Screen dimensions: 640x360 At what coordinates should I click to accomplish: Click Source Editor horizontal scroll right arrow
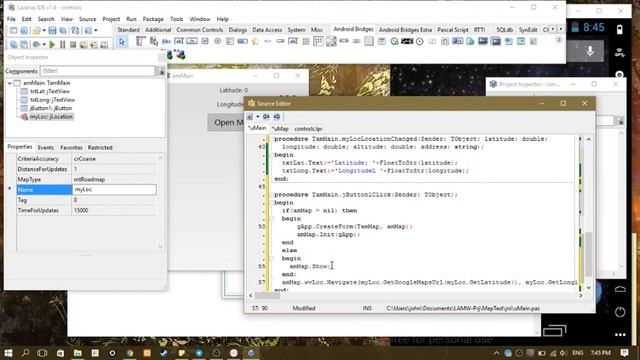pos(580,295)
